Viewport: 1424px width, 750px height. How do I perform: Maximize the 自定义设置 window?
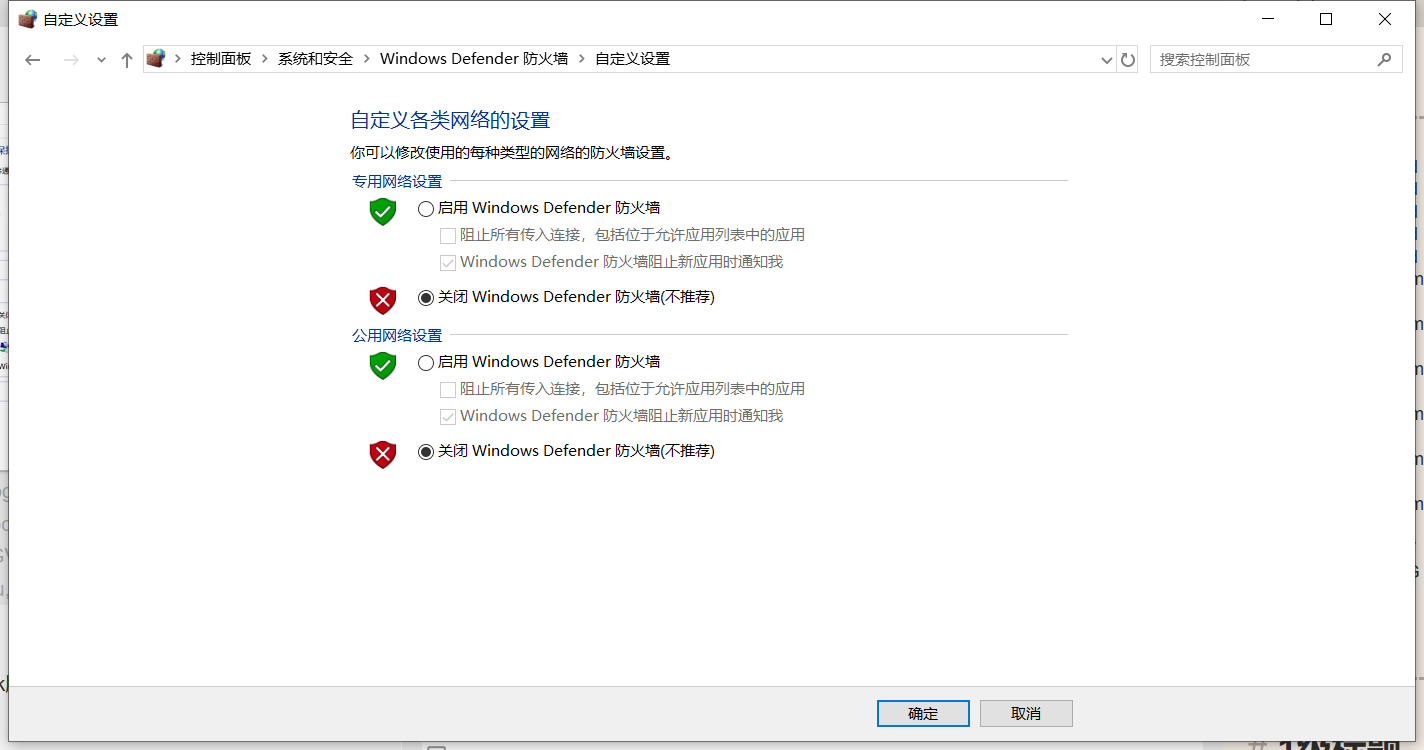1326,19
